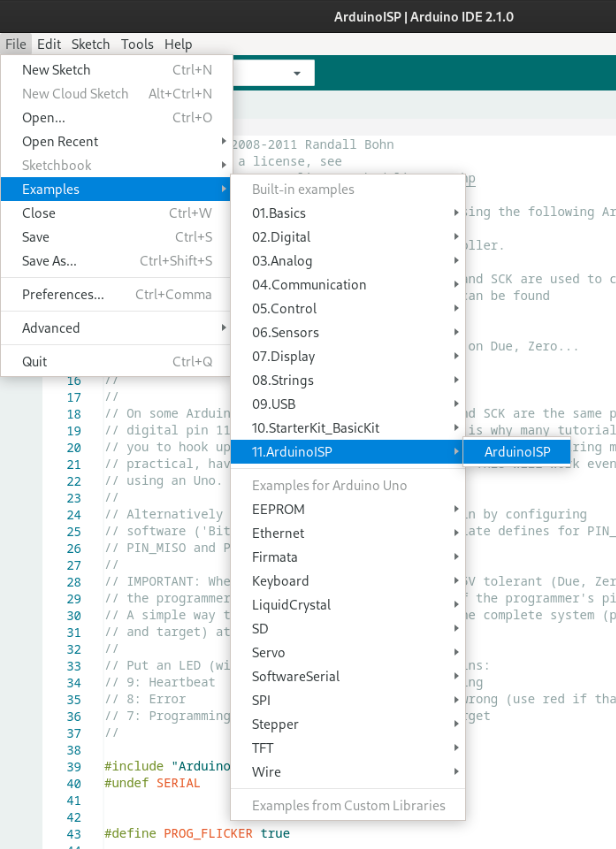The image size is (616, 849).
Task: Expand 06.Sensors examples submenu
Action: tap(348, 332)
